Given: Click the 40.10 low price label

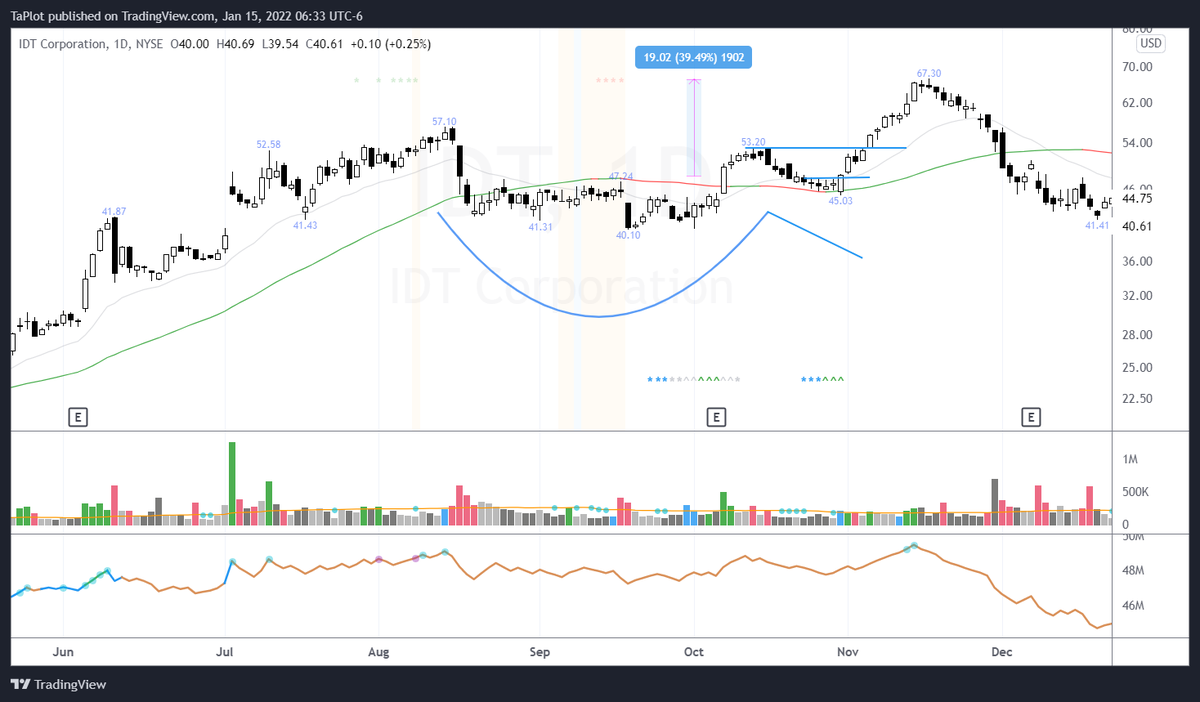Looking at the screenshot, I should coord(628,235).
